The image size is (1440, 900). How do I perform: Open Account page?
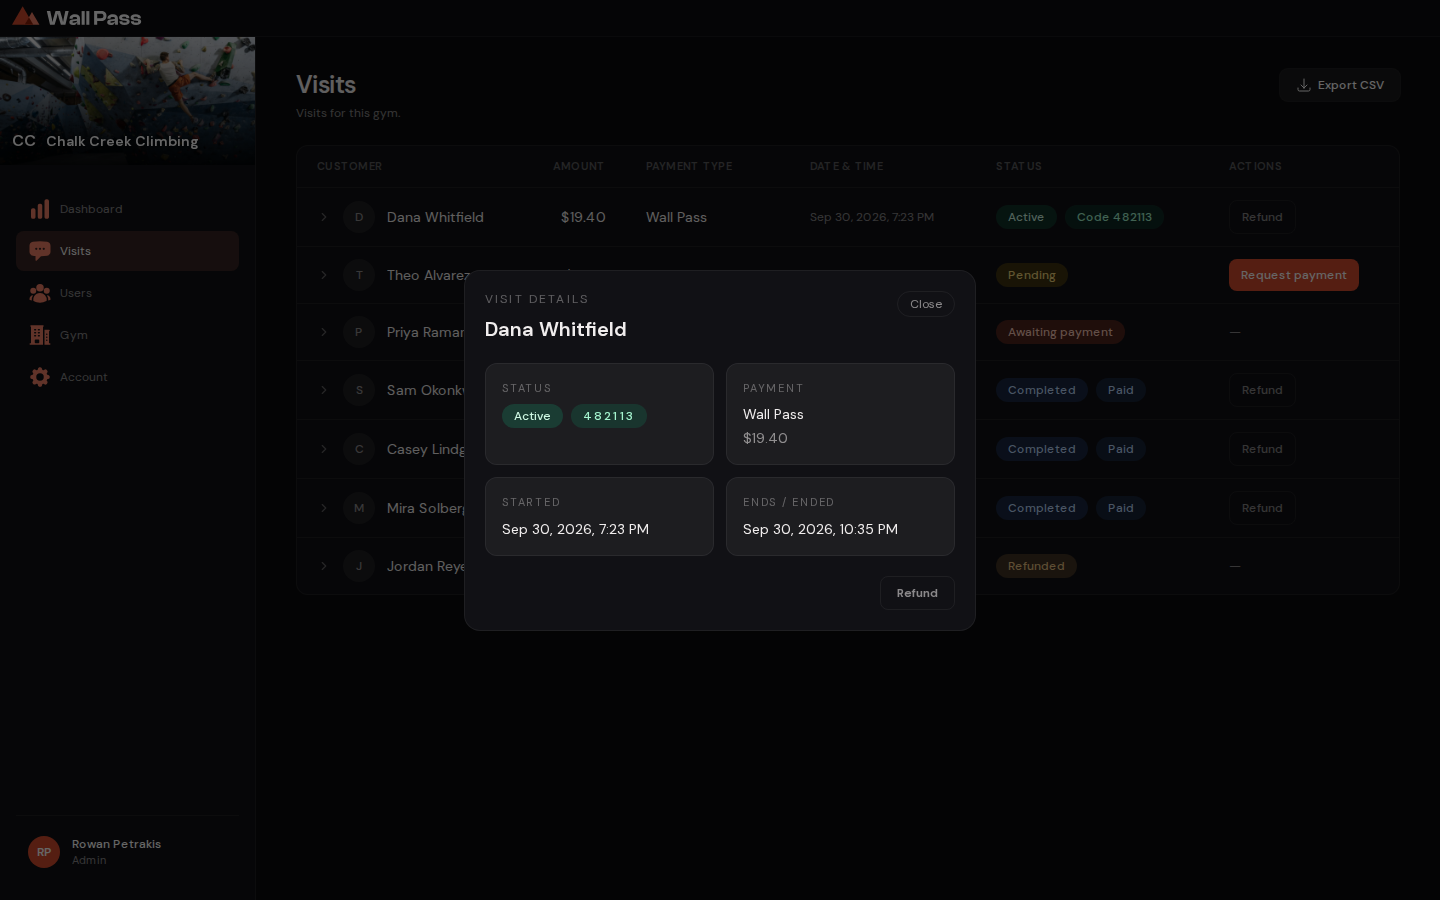pos(127,377)
